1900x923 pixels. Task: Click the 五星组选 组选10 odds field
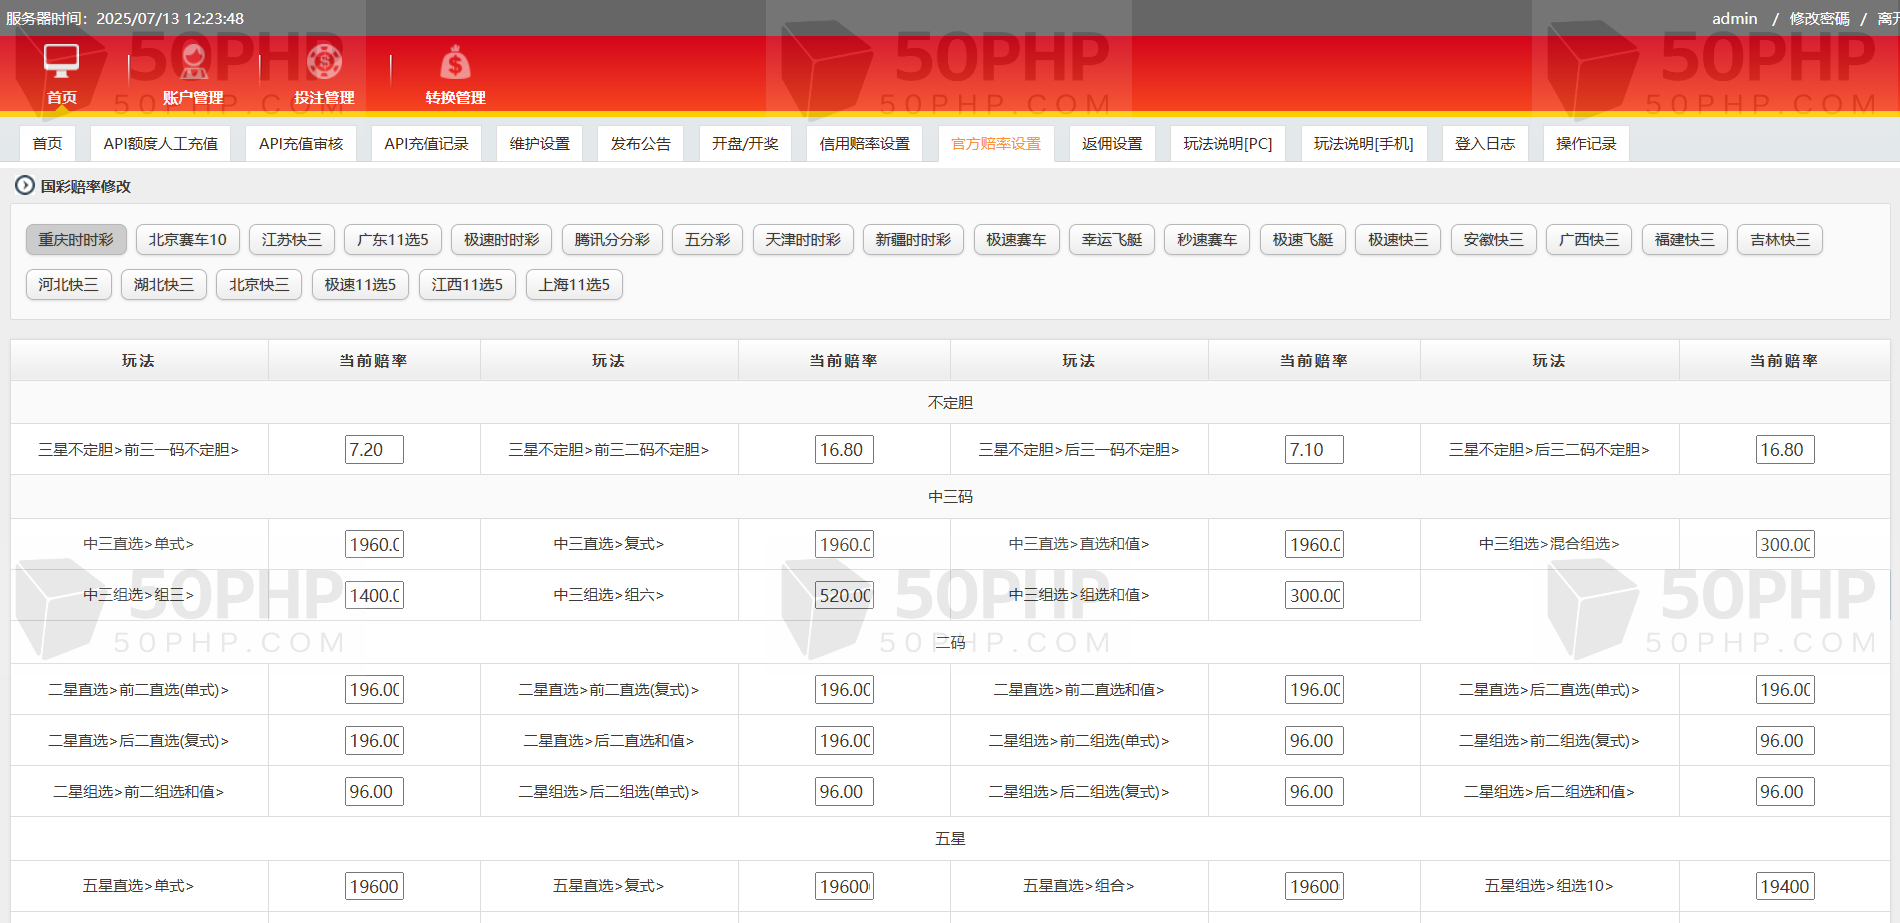pyautogui.click(x=1784, y=887)
